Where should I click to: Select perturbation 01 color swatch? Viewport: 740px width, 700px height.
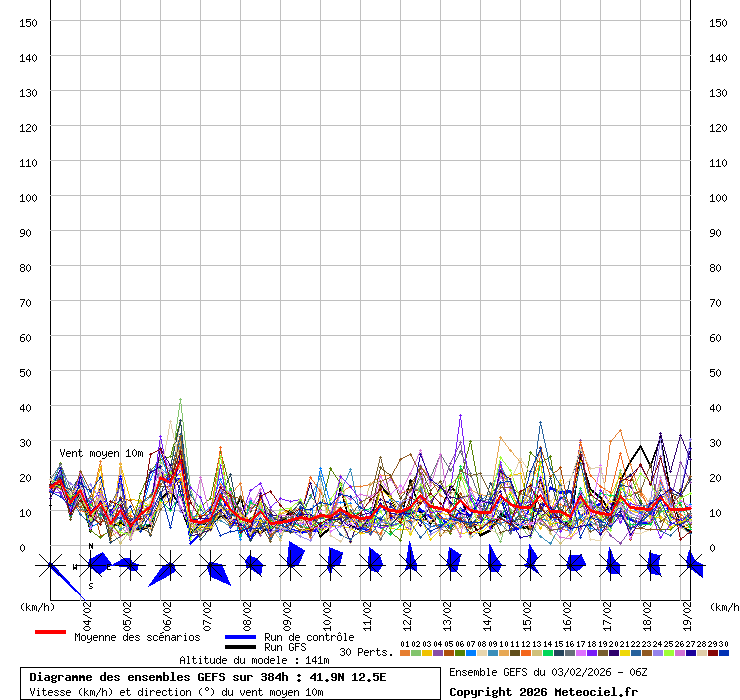(x=404, y=653)
